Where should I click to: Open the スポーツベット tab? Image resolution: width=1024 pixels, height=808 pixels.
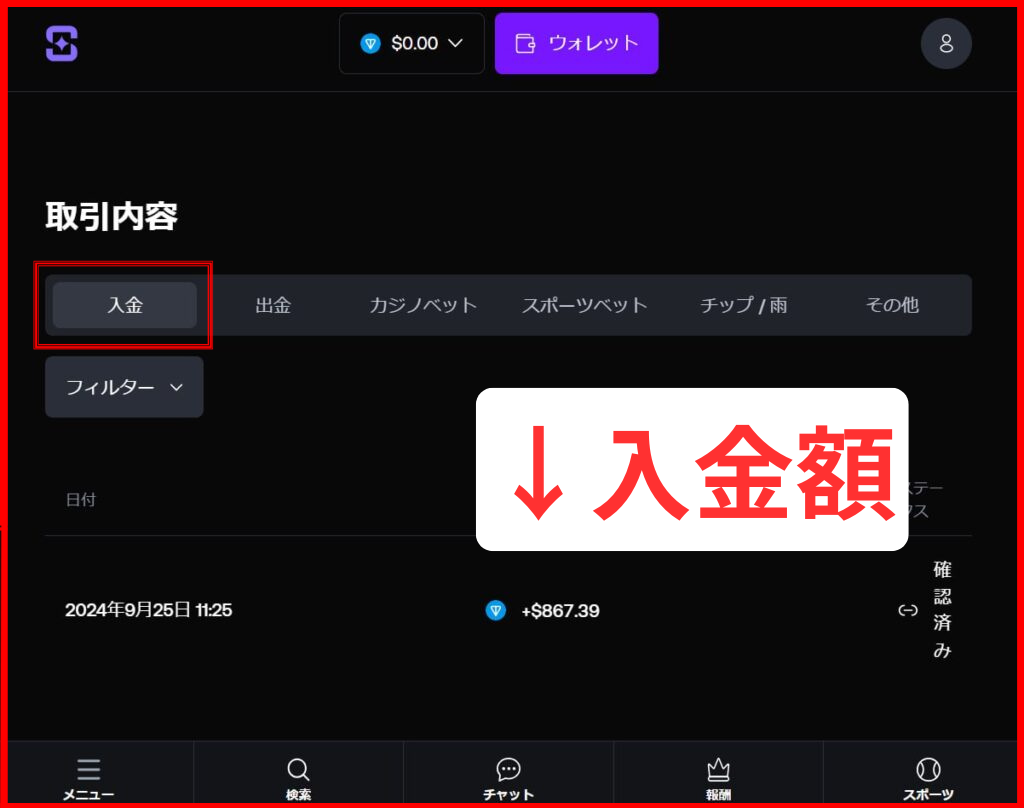(x=585, y=305)
